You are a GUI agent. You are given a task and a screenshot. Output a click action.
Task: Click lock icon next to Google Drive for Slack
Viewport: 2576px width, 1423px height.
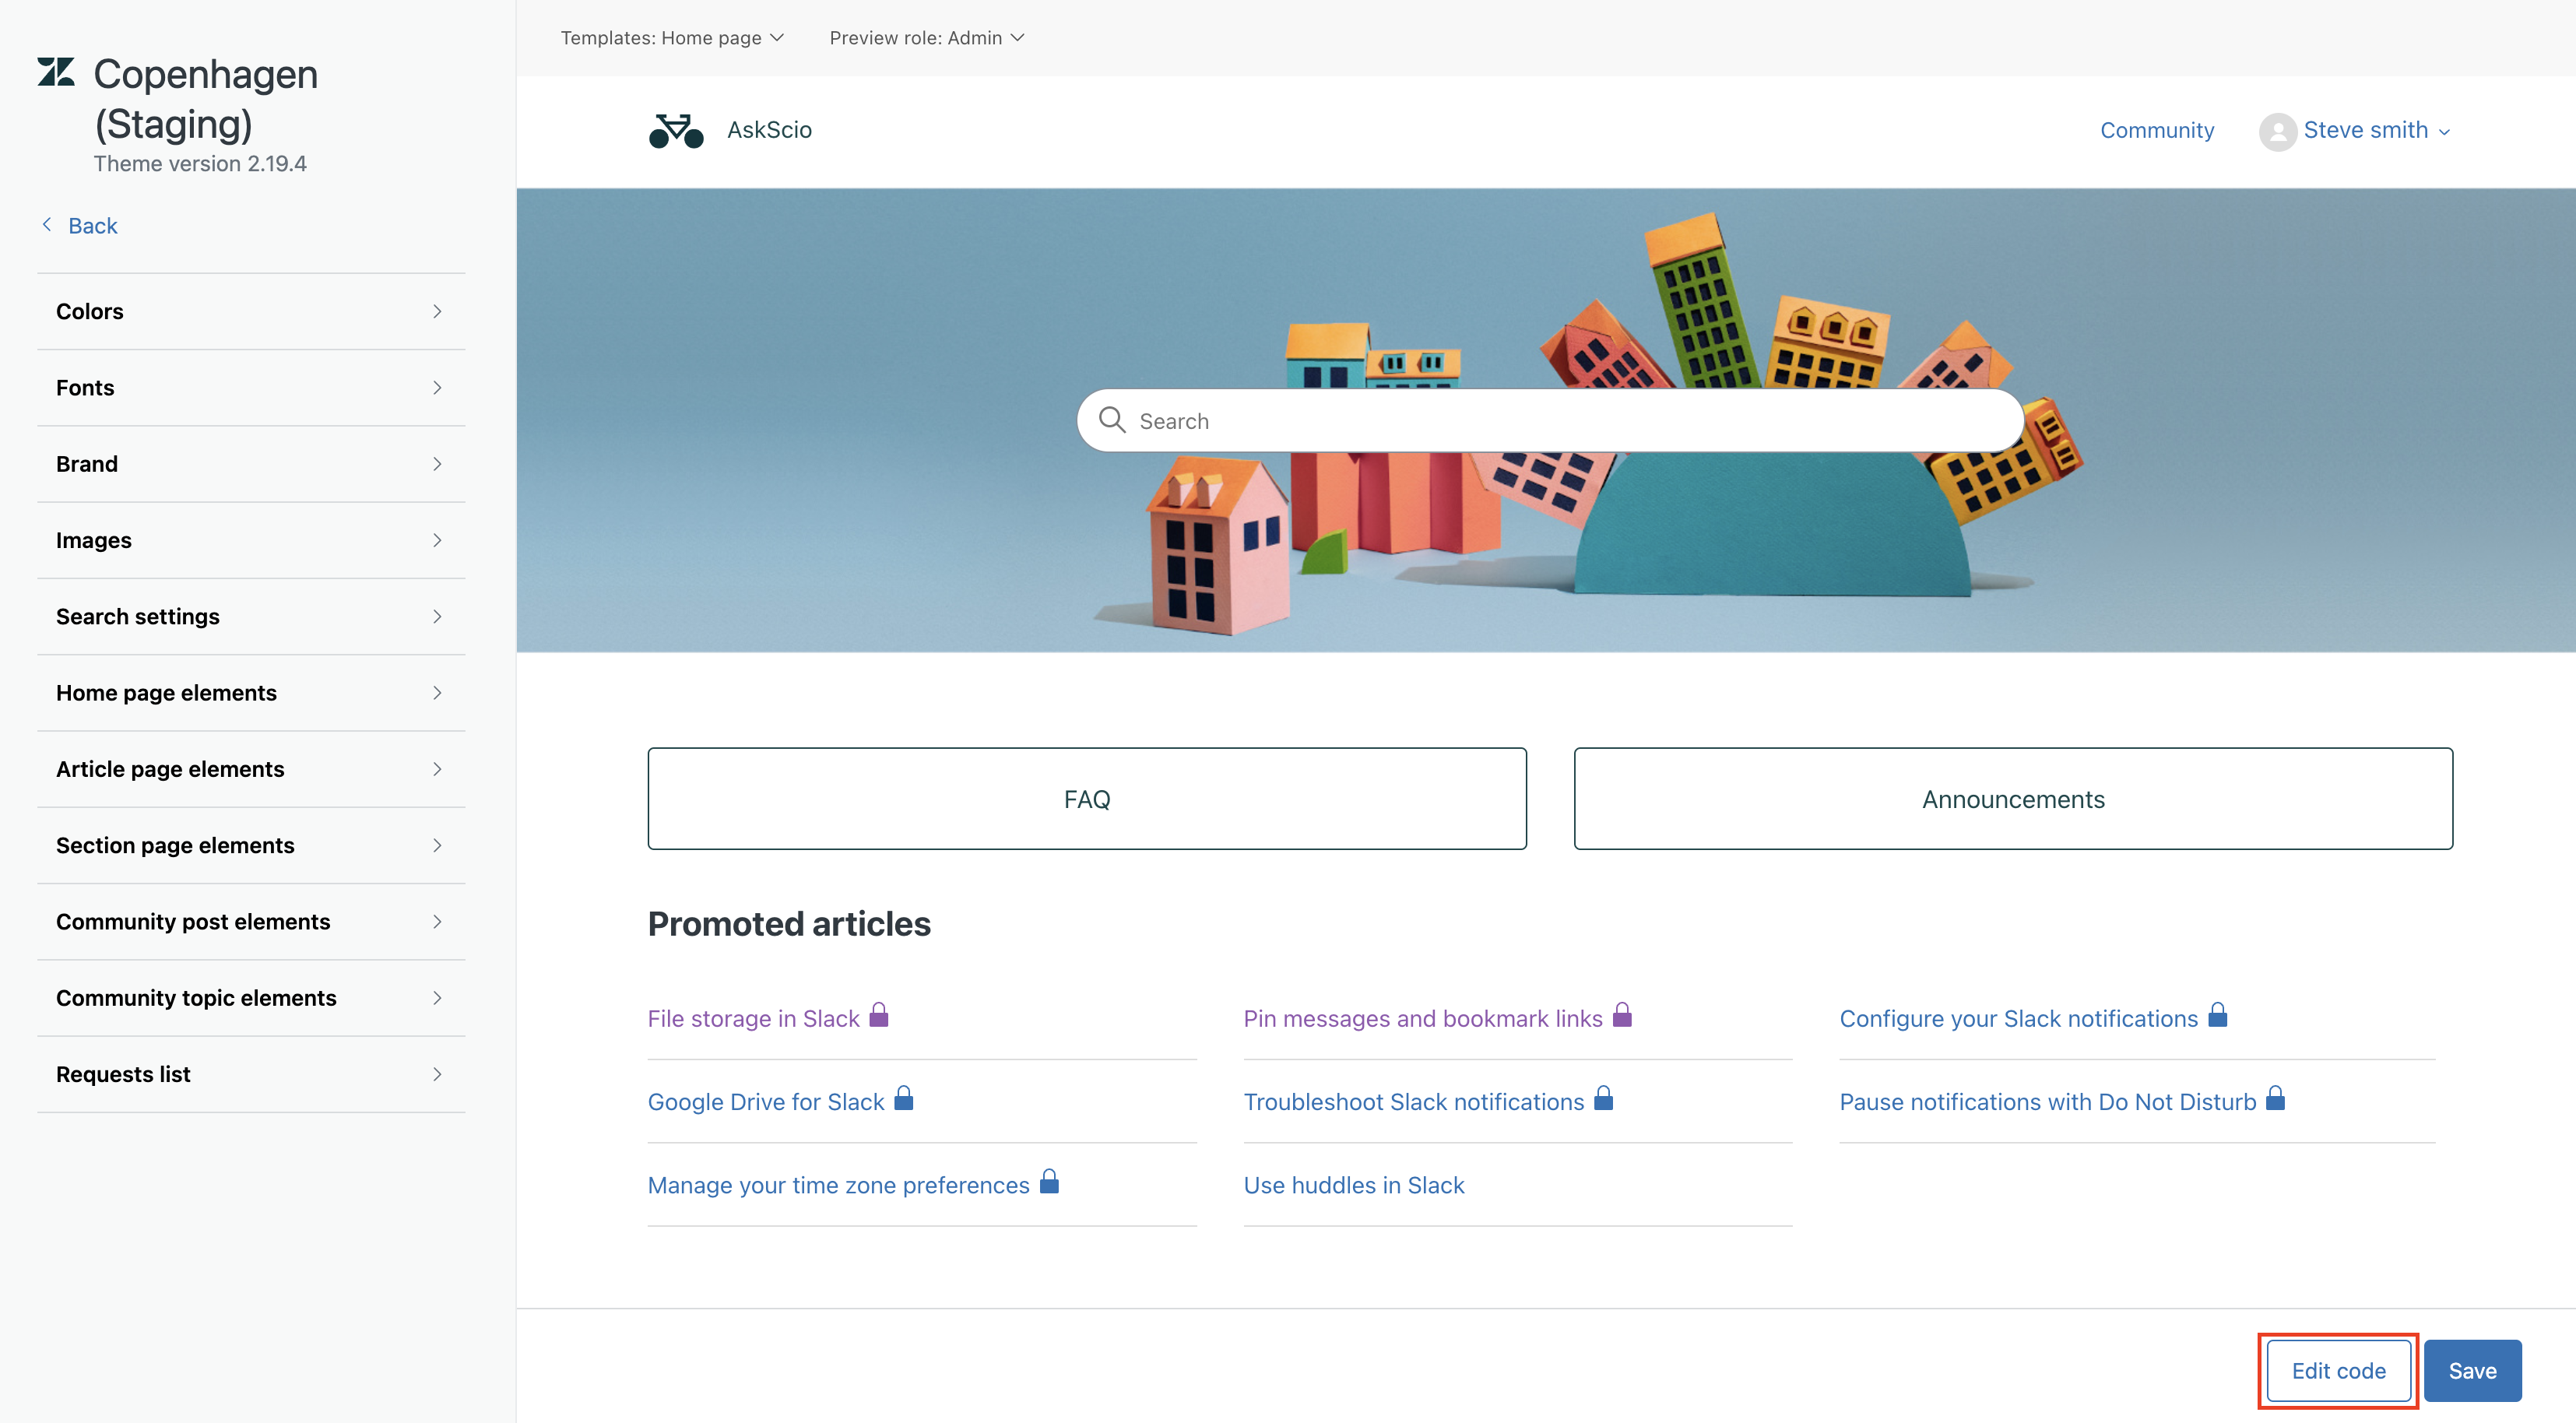click(904, 1099)
